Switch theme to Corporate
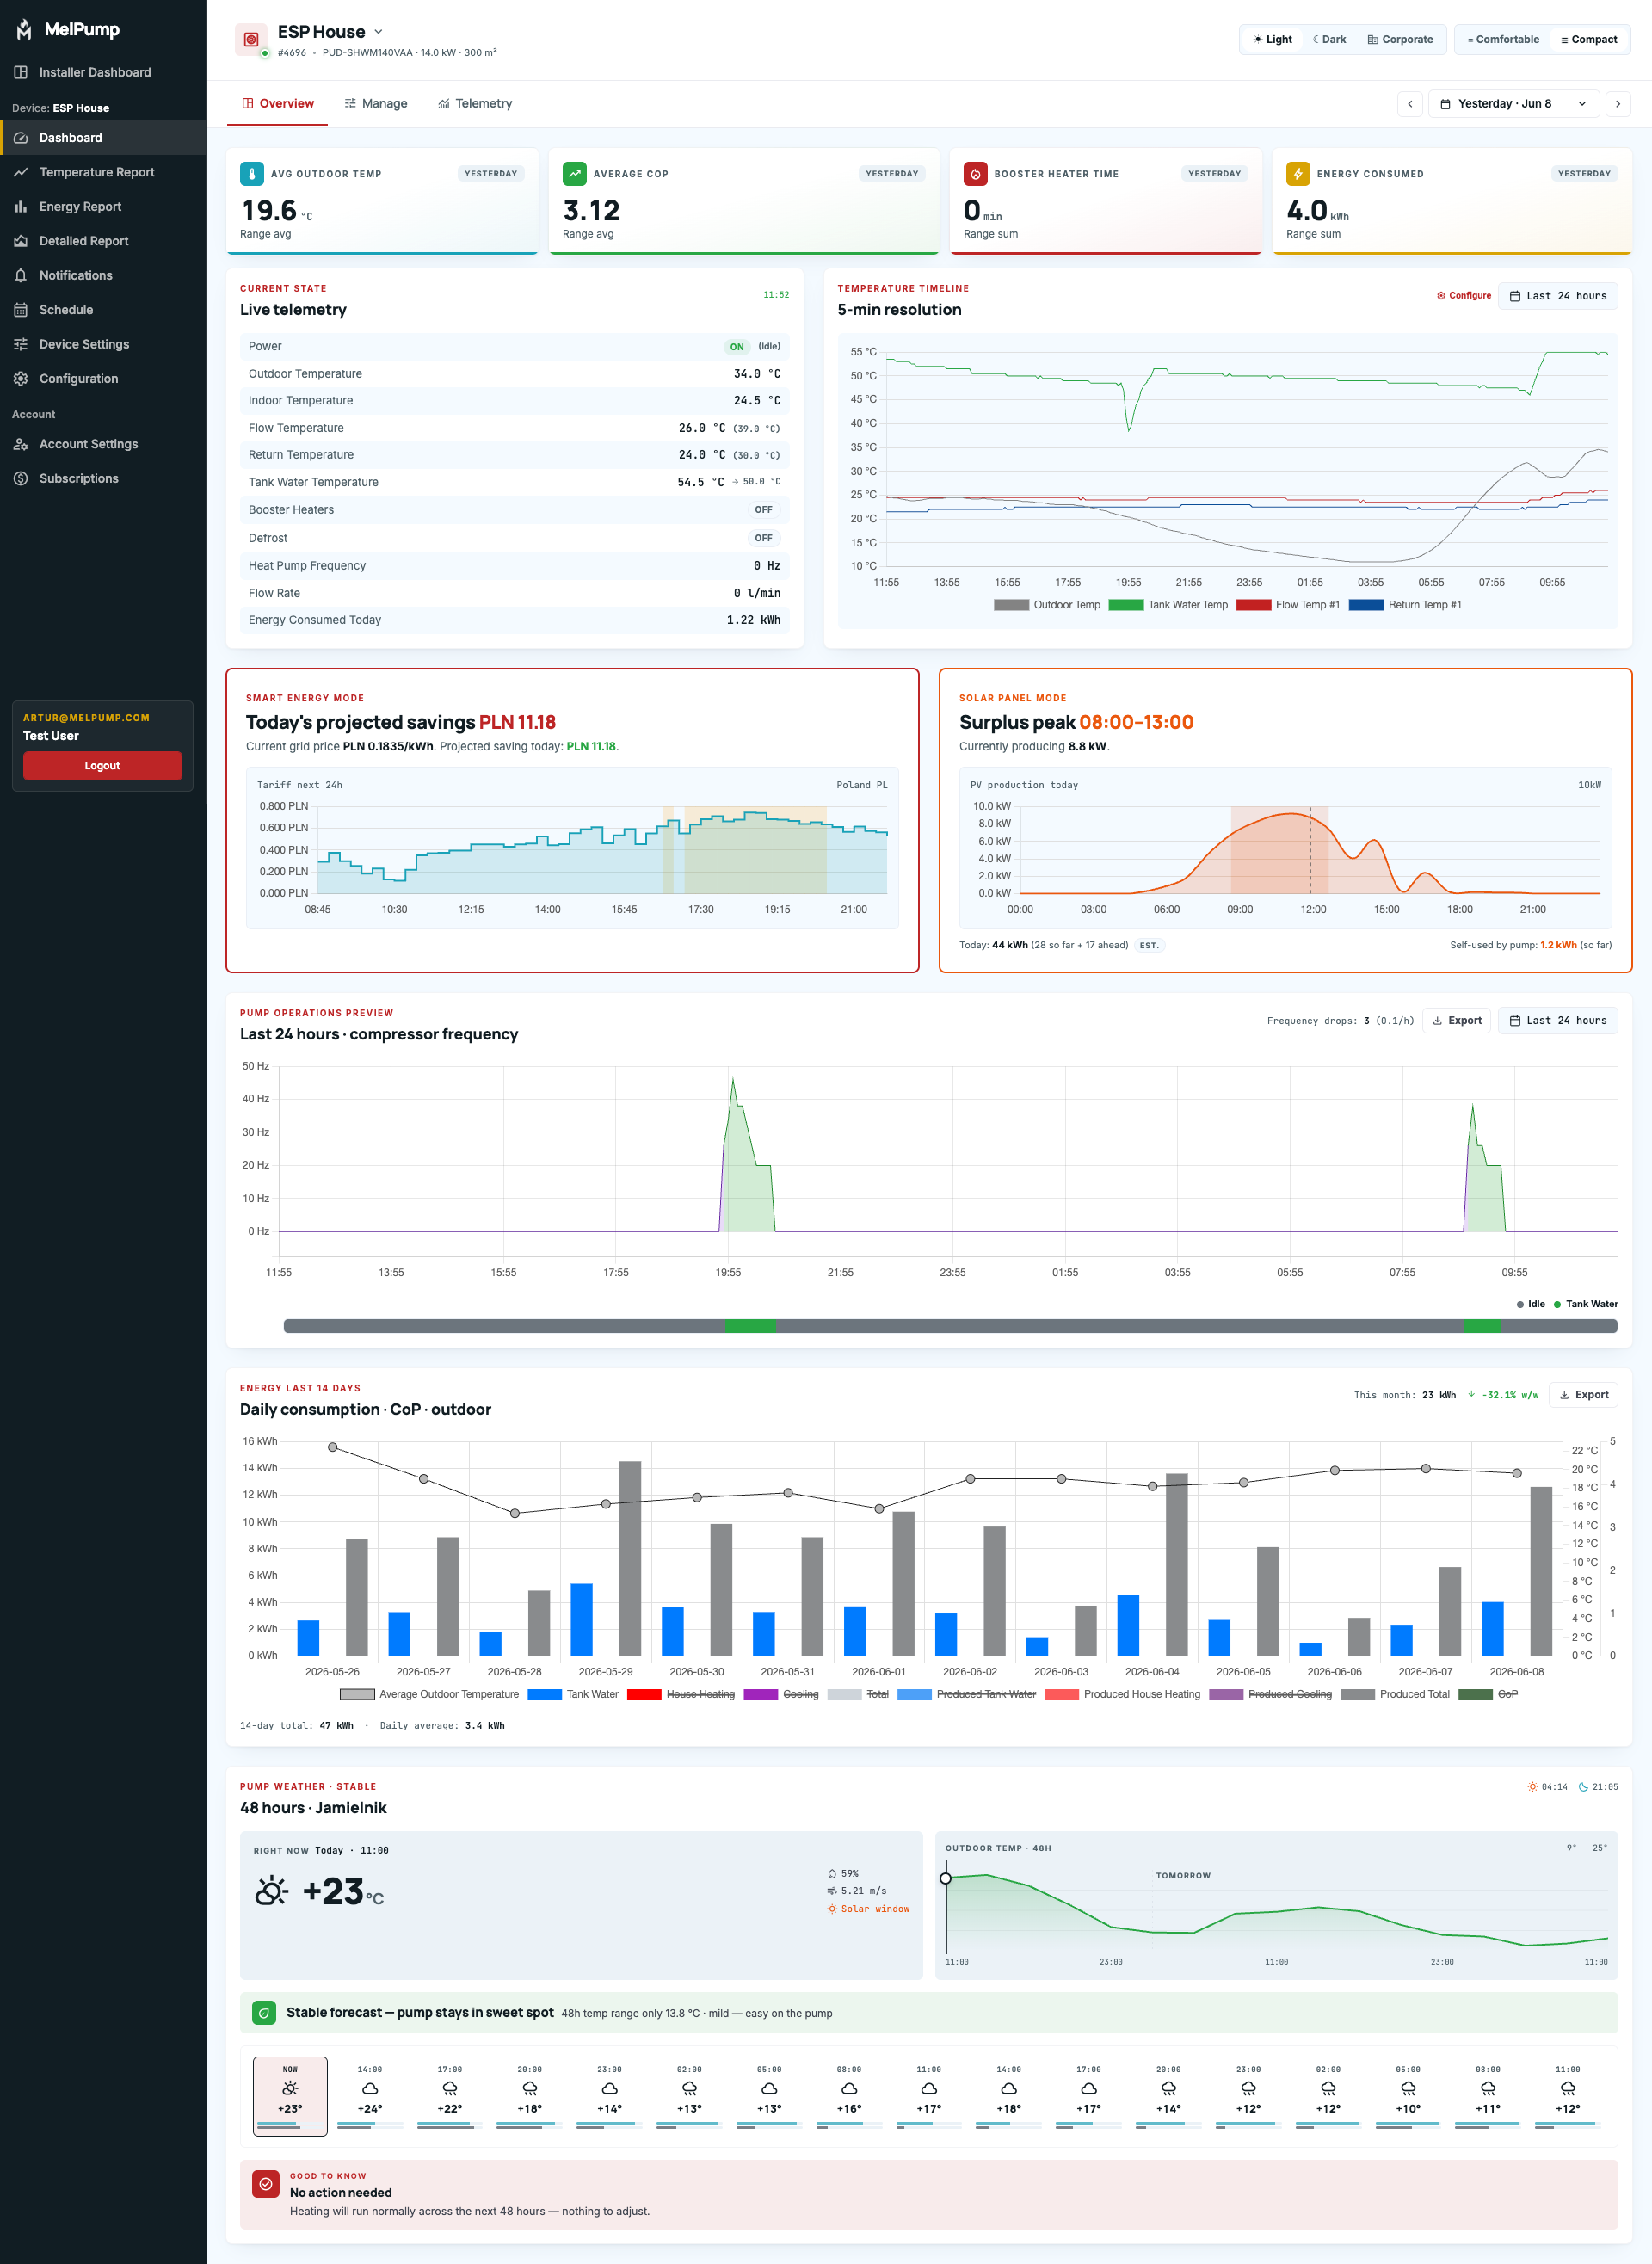This screenshot has width=1652, height=2264. 1400,40
